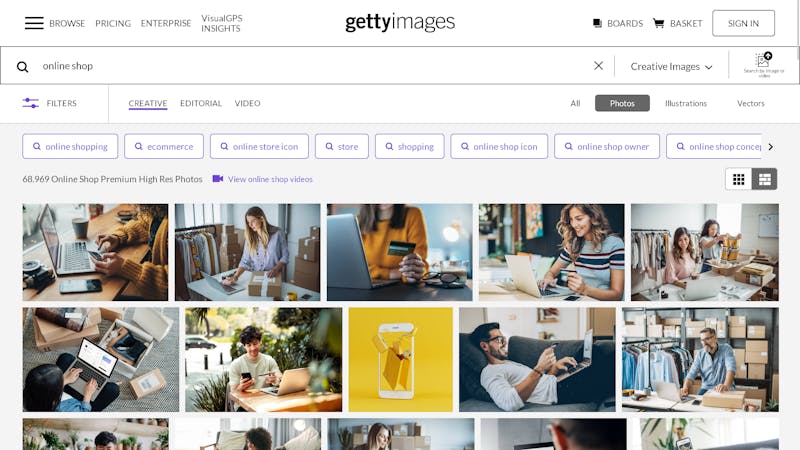Expand the Creative Images dropdown

[671, 66]
